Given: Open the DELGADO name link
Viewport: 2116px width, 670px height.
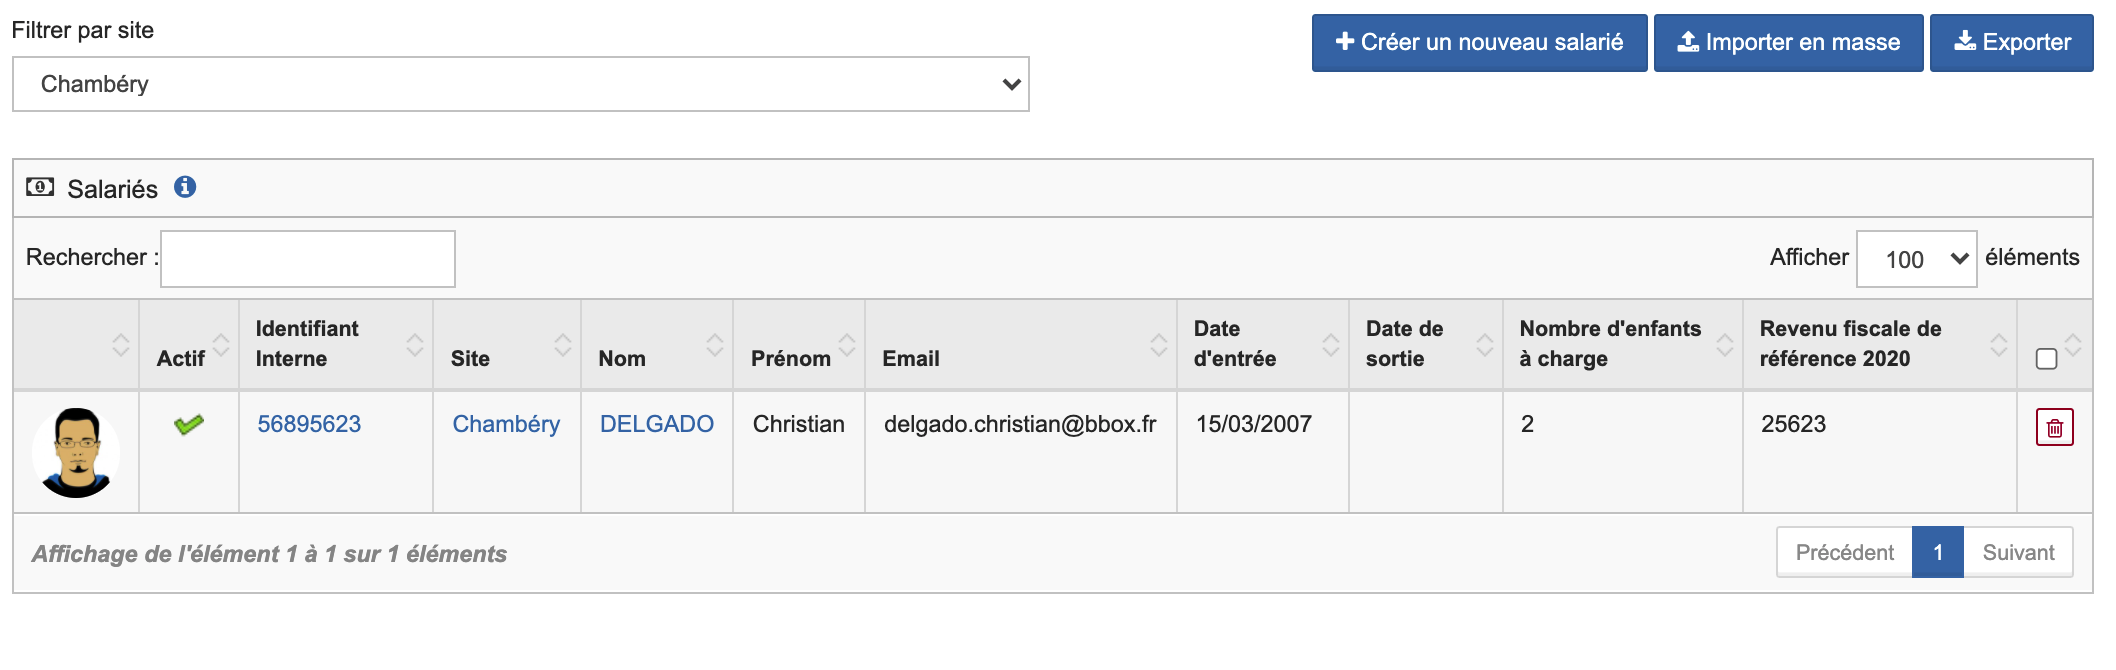Looking at the screenshot, I should tap(656, 424).
